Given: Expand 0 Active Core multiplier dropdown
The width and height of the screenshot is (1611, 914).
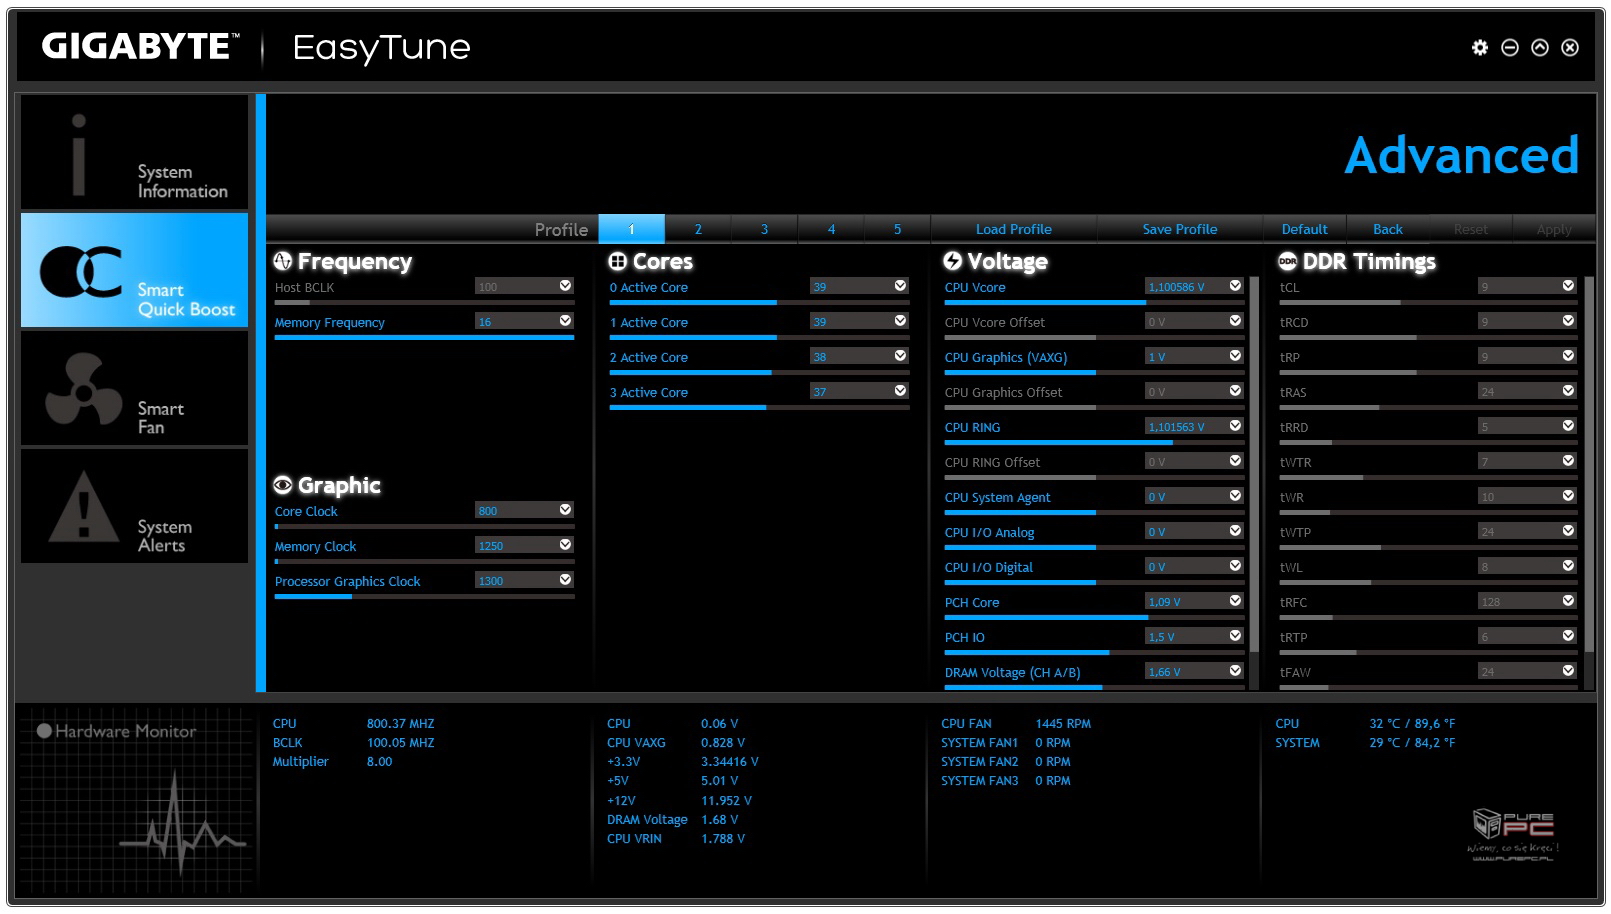Looking at the screenshot, I should click(x=900, y=286).
